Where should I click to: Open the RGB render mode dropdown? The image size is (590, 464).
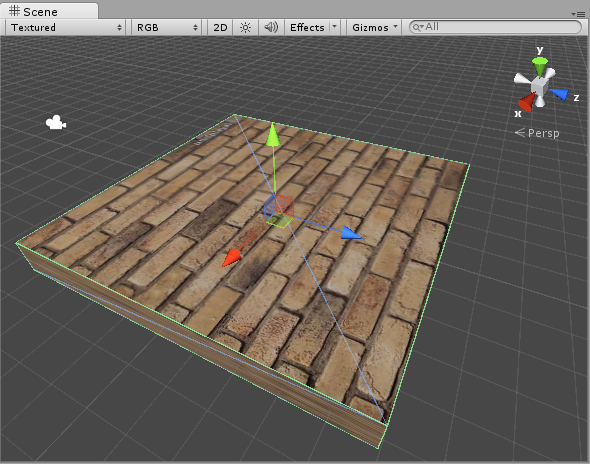point(166,27)
